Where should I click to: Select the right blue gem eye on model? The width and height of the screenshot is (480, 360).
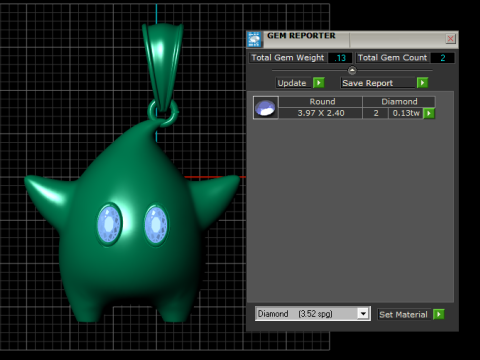pos(156,225)
